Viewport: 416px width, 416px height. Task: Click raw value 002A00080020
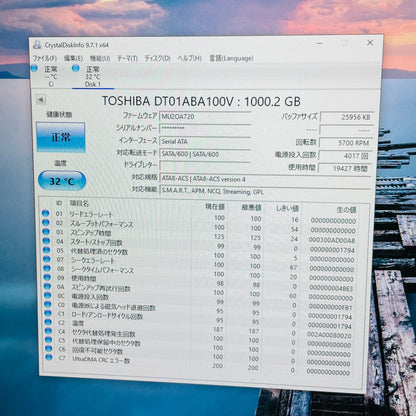(329, 335)
